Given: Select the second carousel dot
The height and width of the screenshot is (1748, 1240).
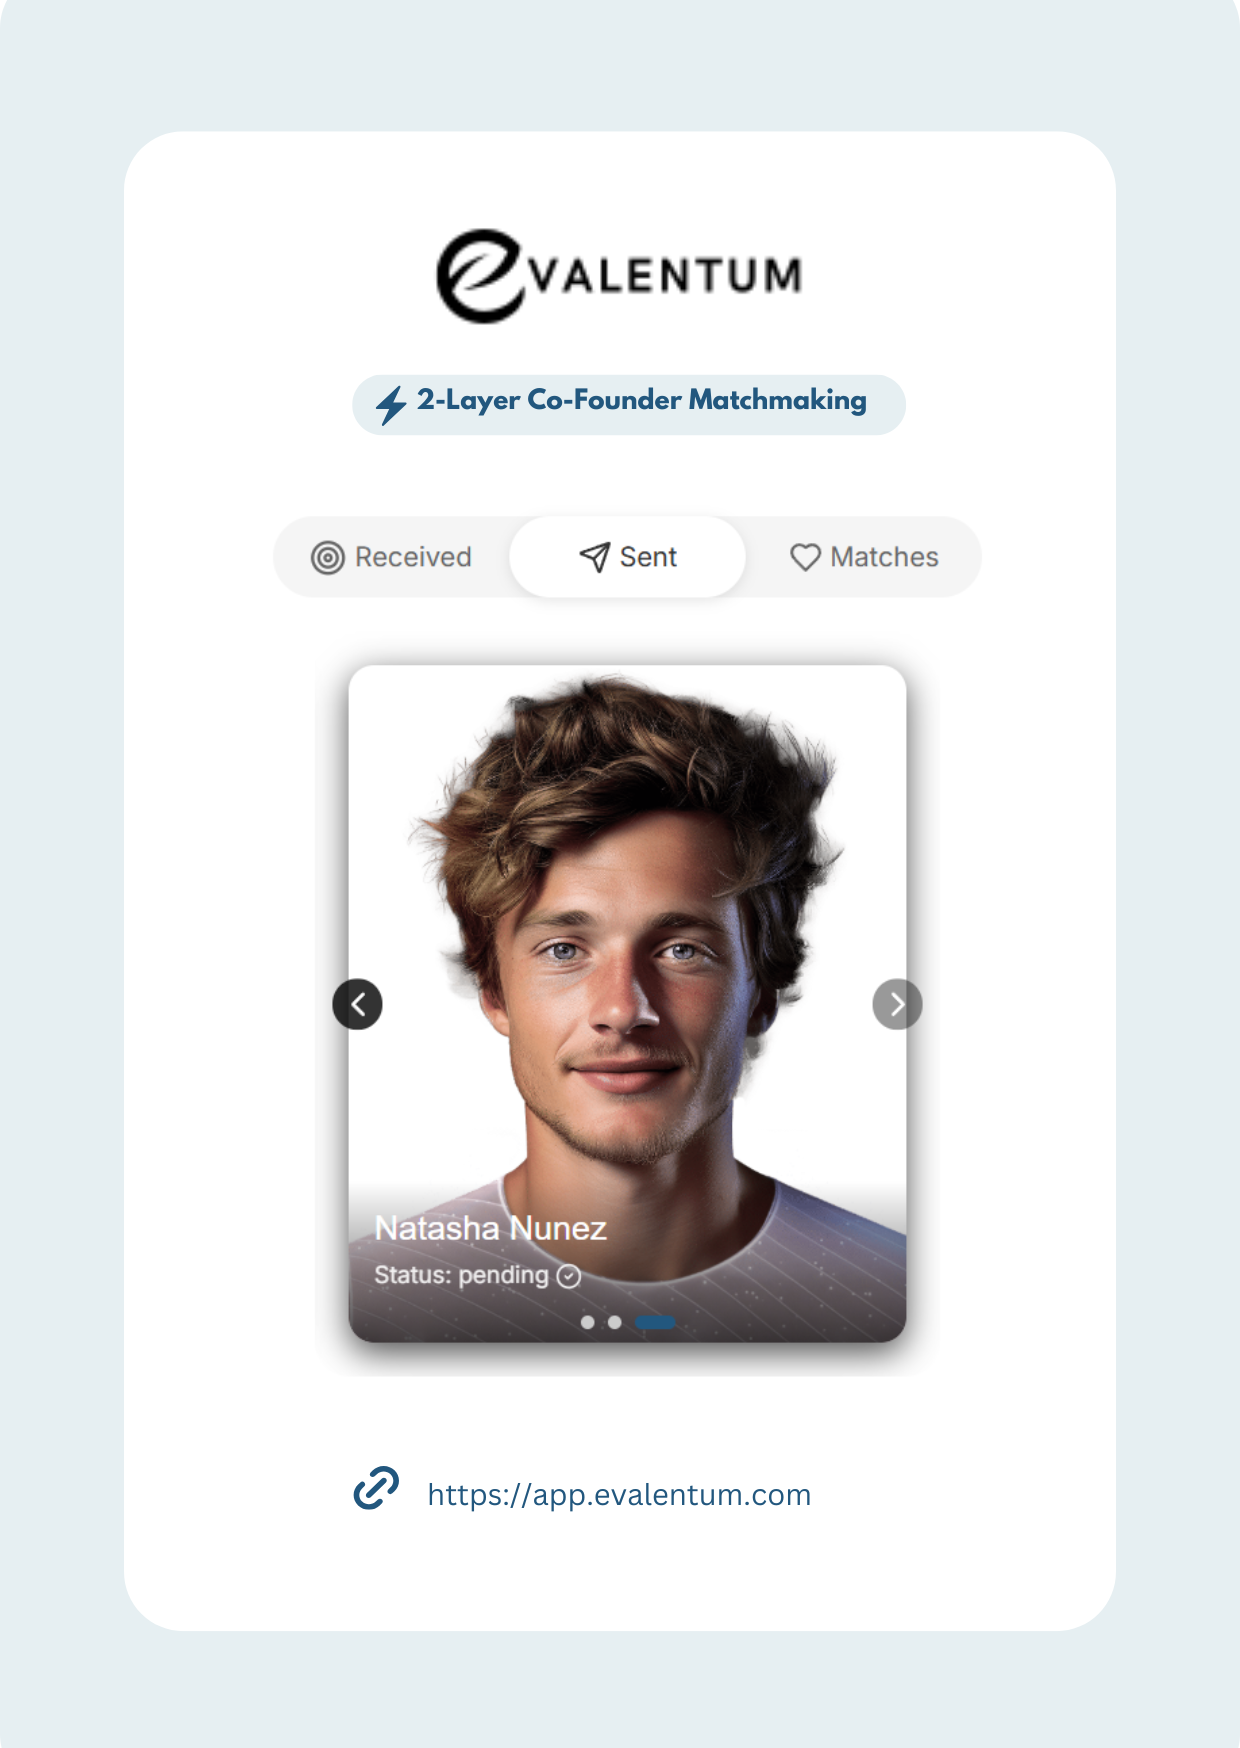Looking at the screenshot, I should coord(615,1322).
